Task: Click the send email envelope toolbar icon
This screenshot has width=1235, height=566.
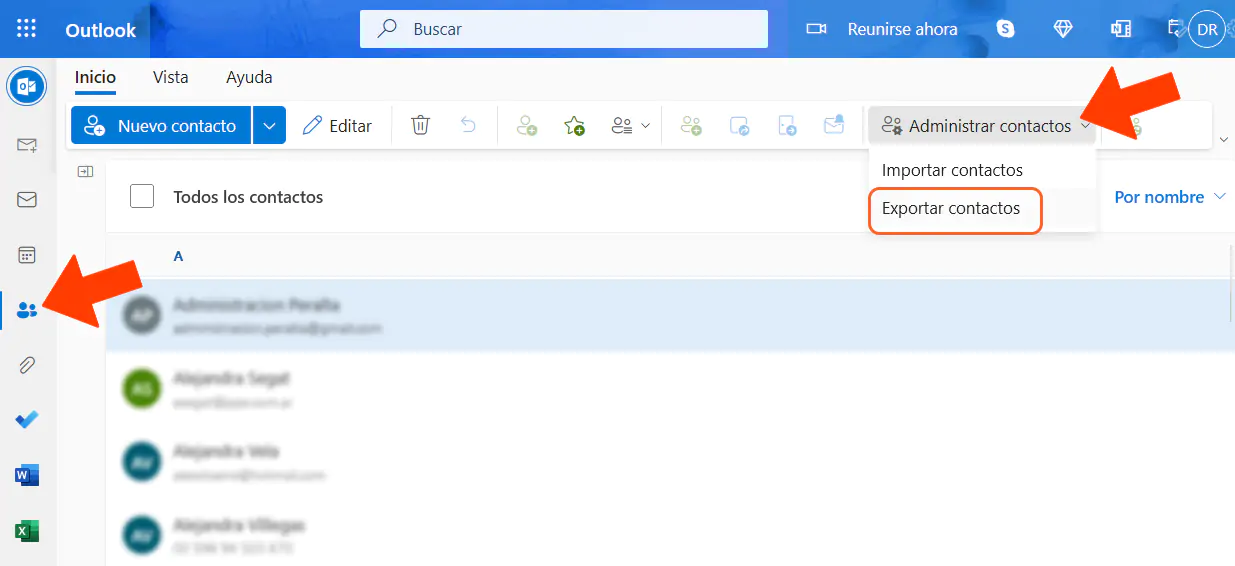Action: click(834, 126)
